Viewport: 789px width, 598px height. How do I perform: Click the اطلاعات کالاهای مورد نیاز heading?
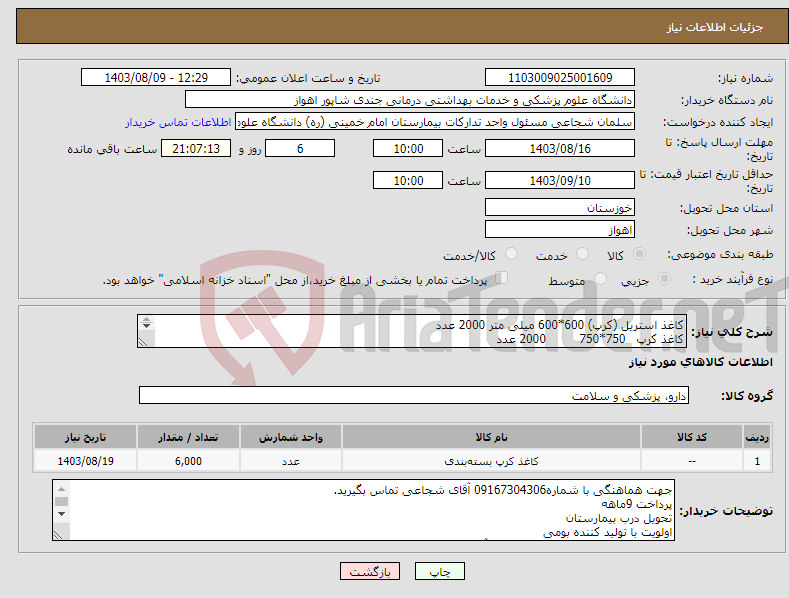(700, 362)
